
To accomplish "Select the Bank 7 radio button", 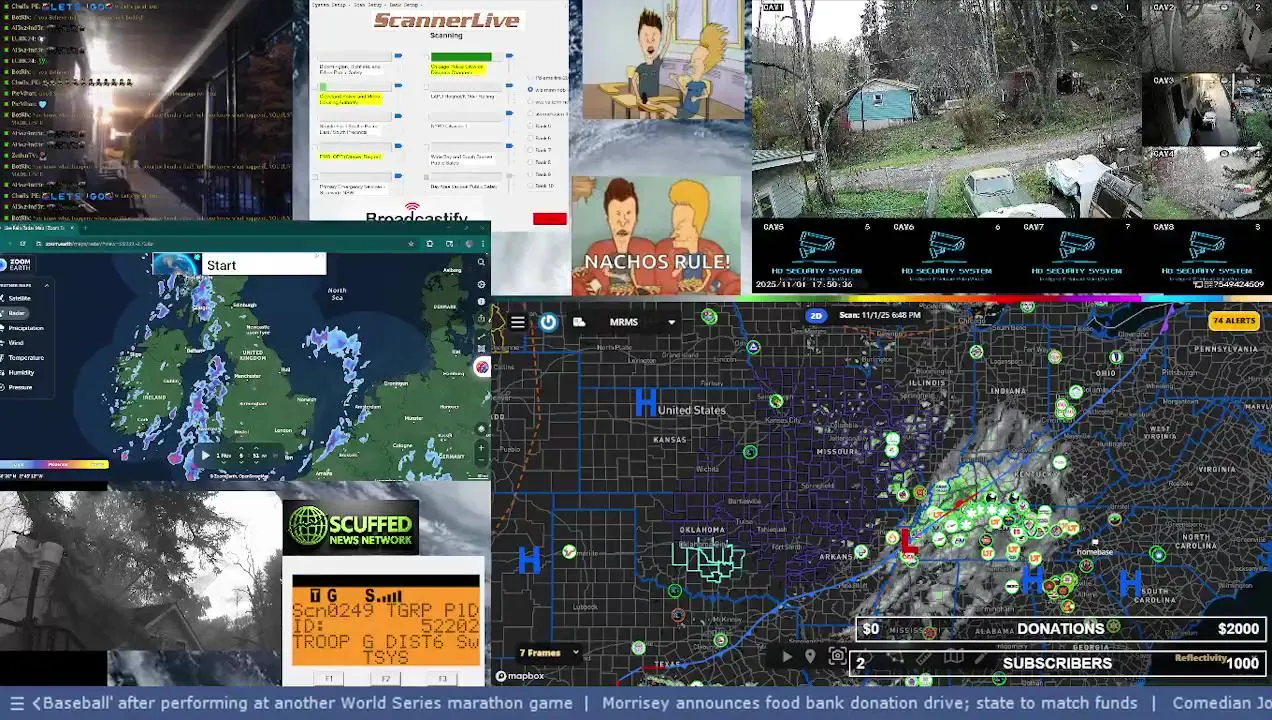I will point(530,150).
